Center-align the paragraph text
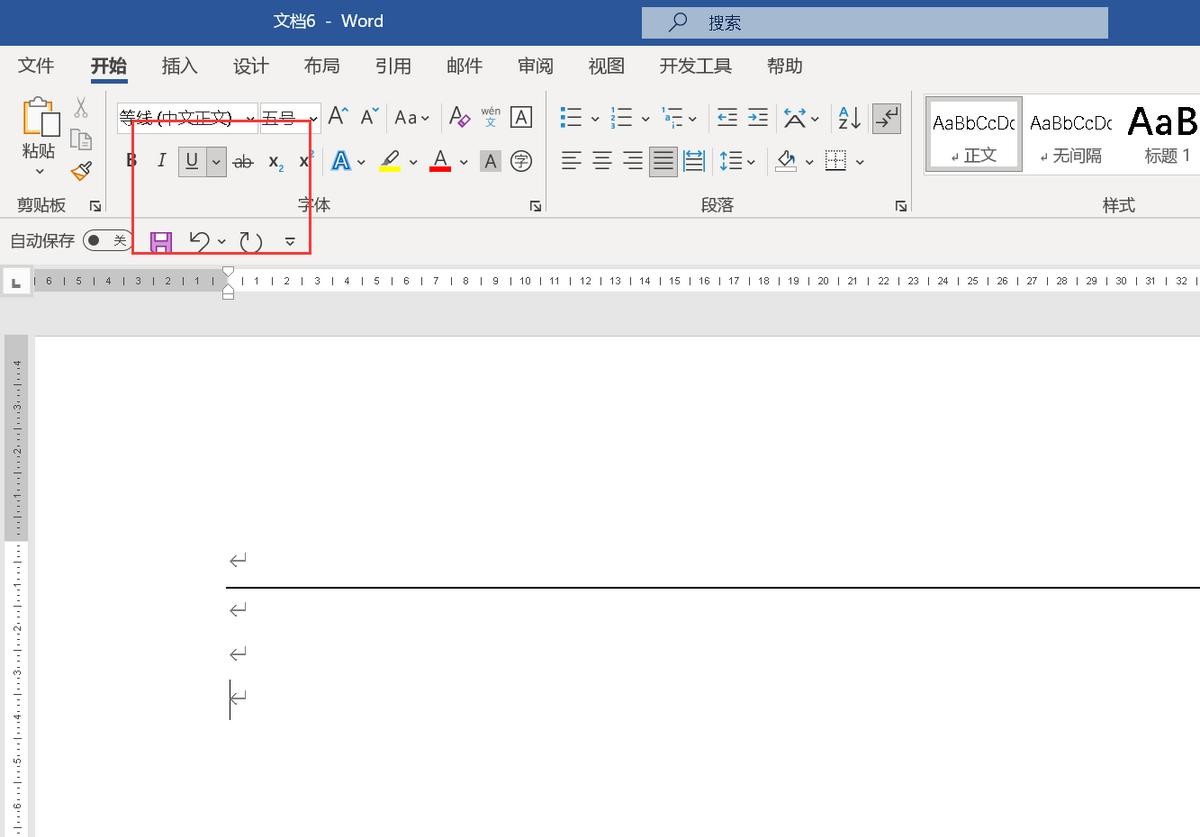 coord(602,161)
